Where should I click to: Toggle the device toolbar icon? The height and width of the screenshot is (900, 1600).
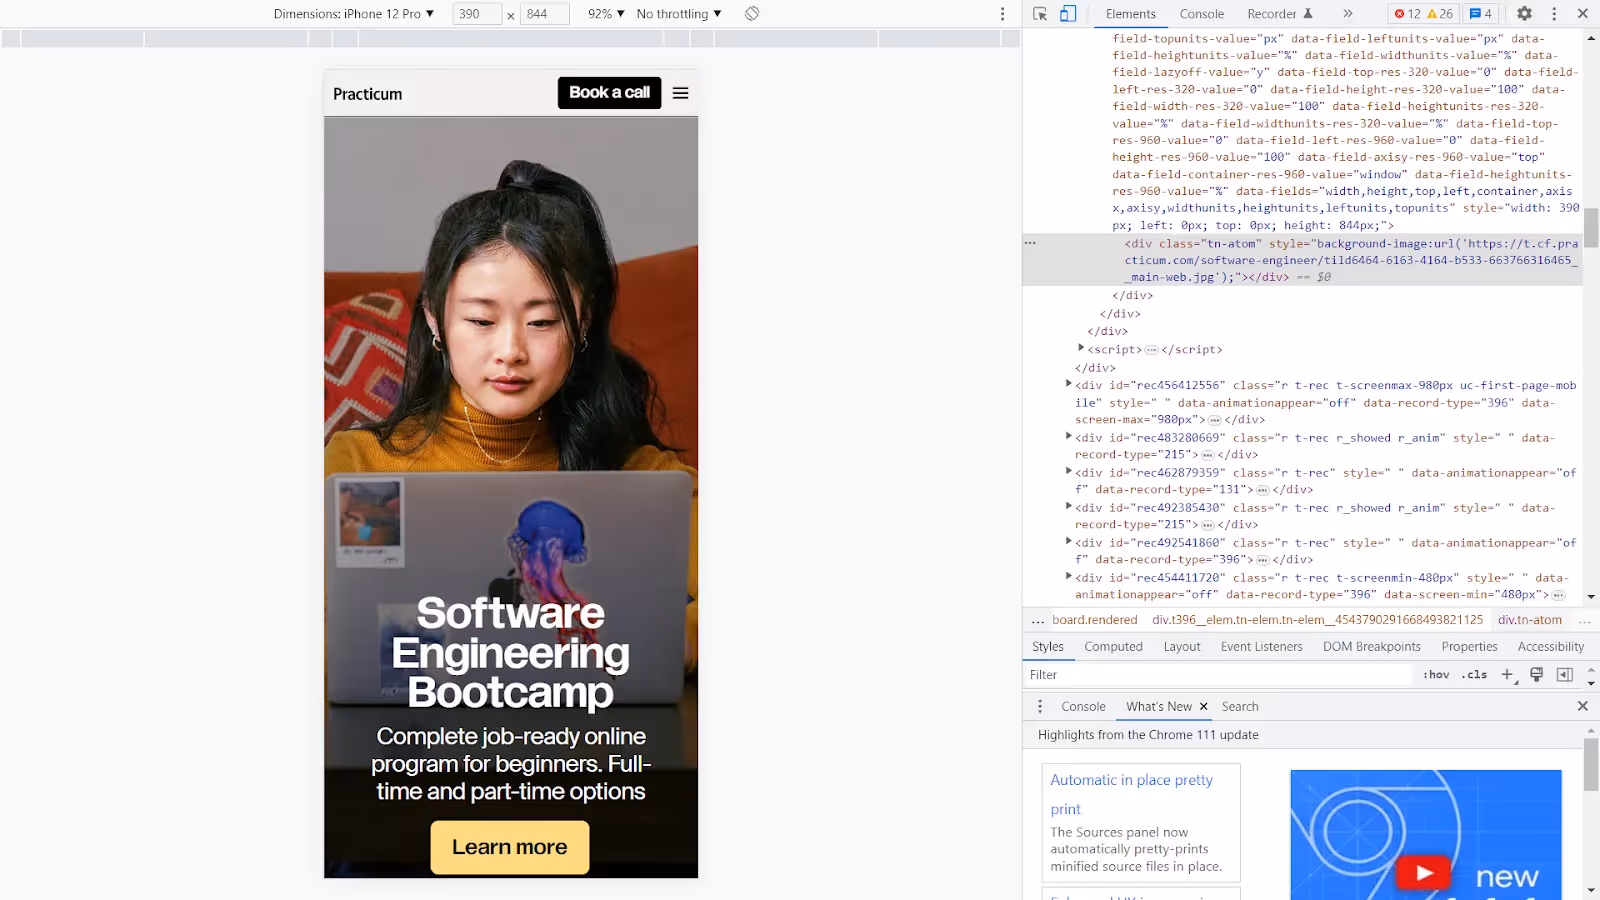[1068, 14]
